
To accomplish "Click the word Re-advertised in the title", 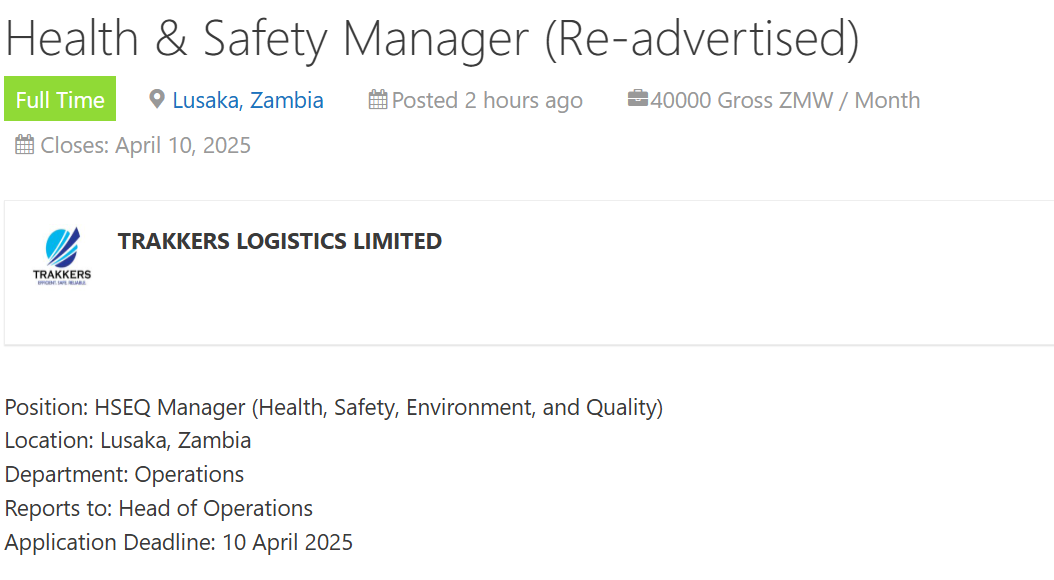I will point(701,38).
